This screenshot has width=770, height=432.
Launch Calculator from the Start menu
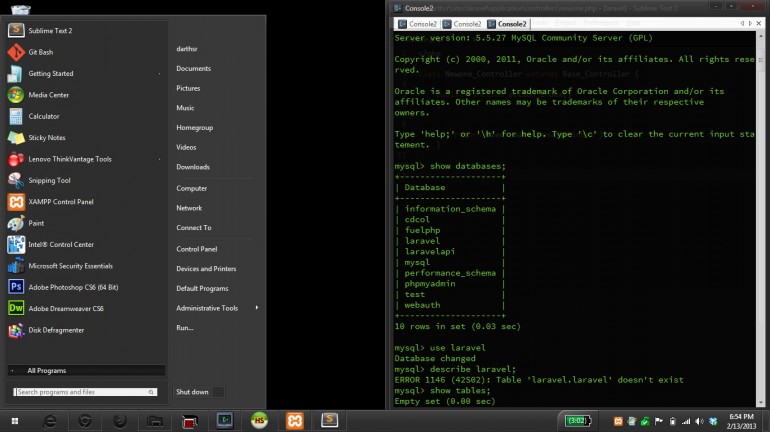coord(86,116)
